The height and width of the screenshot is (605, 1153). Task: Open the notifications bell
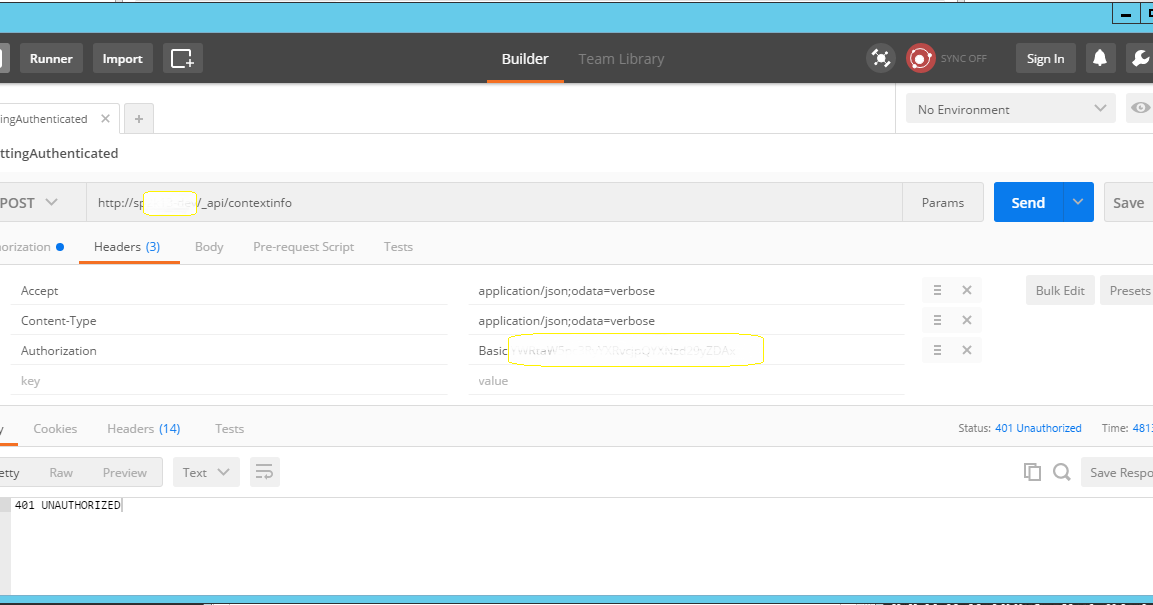[x=1100, y=58]
